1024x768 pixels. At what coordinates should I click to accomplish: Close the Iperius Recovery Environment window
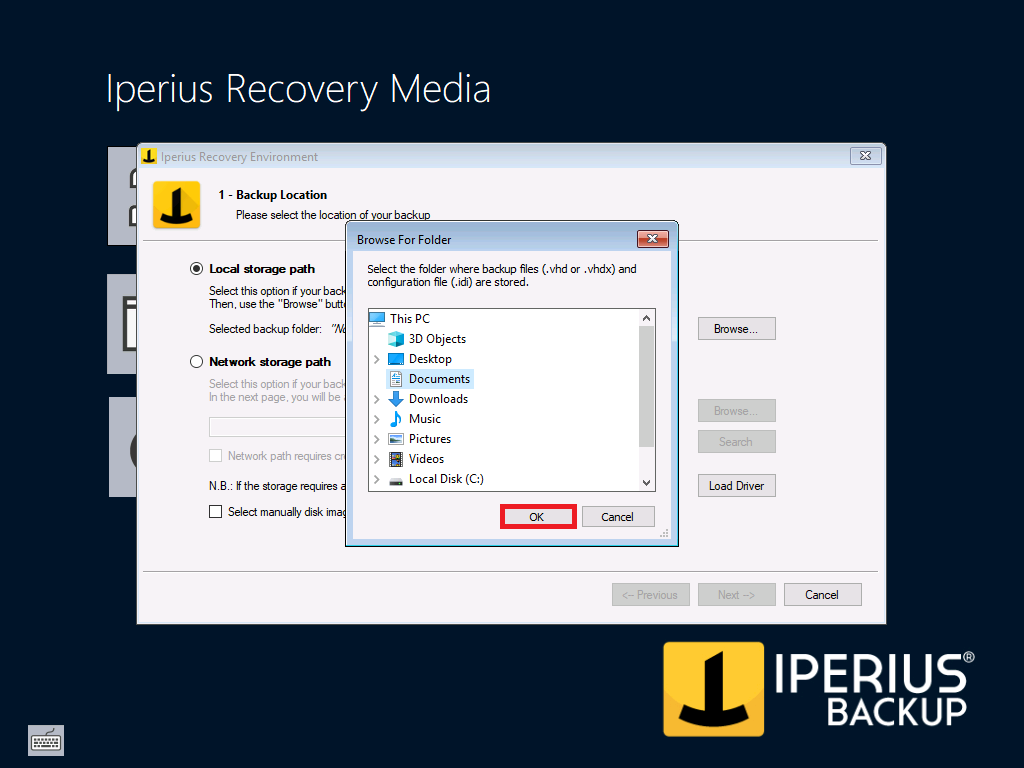(865, 155)
